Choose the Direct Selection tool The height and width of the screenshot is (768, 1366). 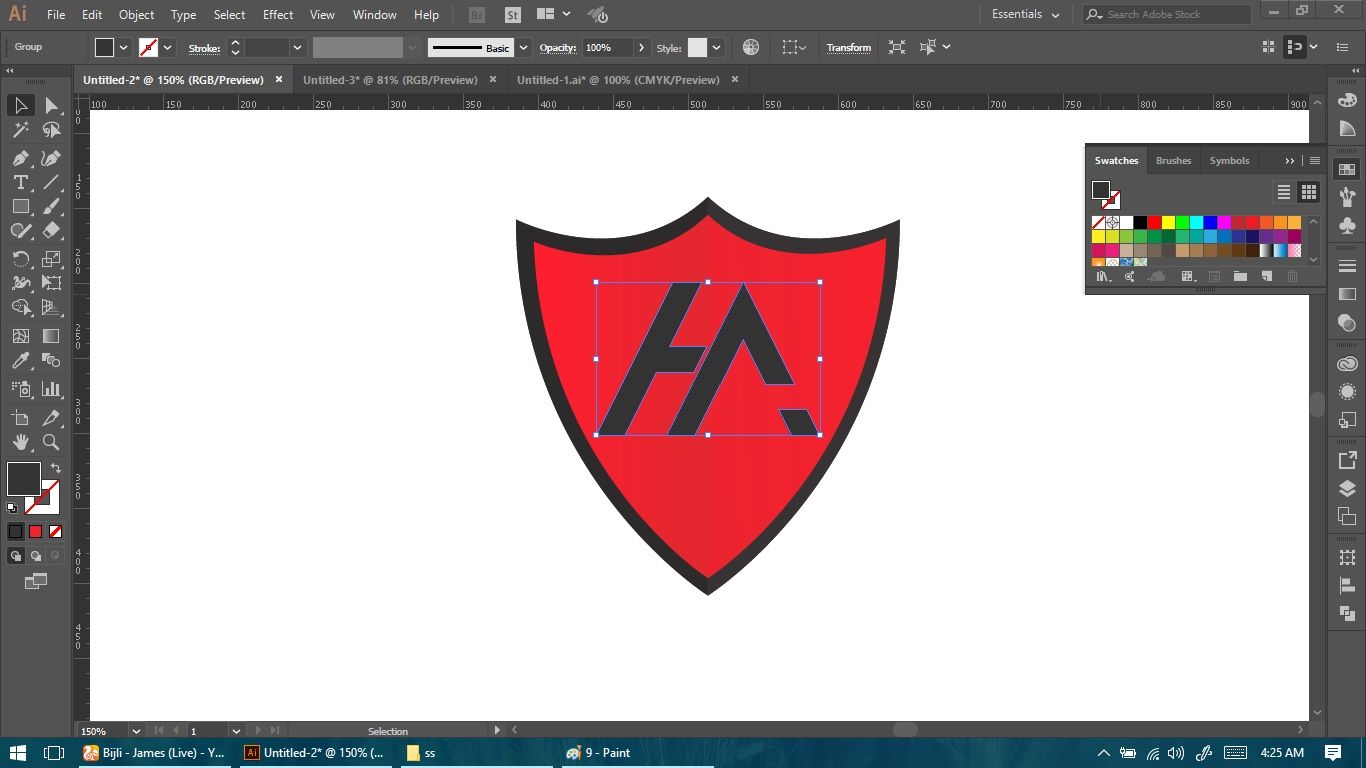[51, 105]
